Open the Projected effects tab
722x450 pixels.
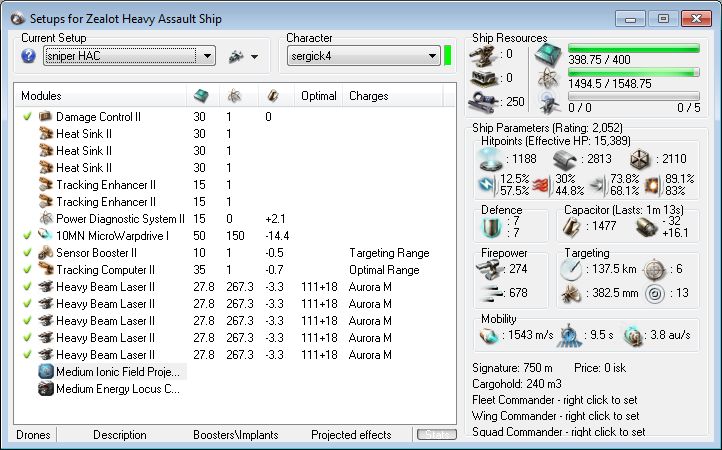coord(351,435)
